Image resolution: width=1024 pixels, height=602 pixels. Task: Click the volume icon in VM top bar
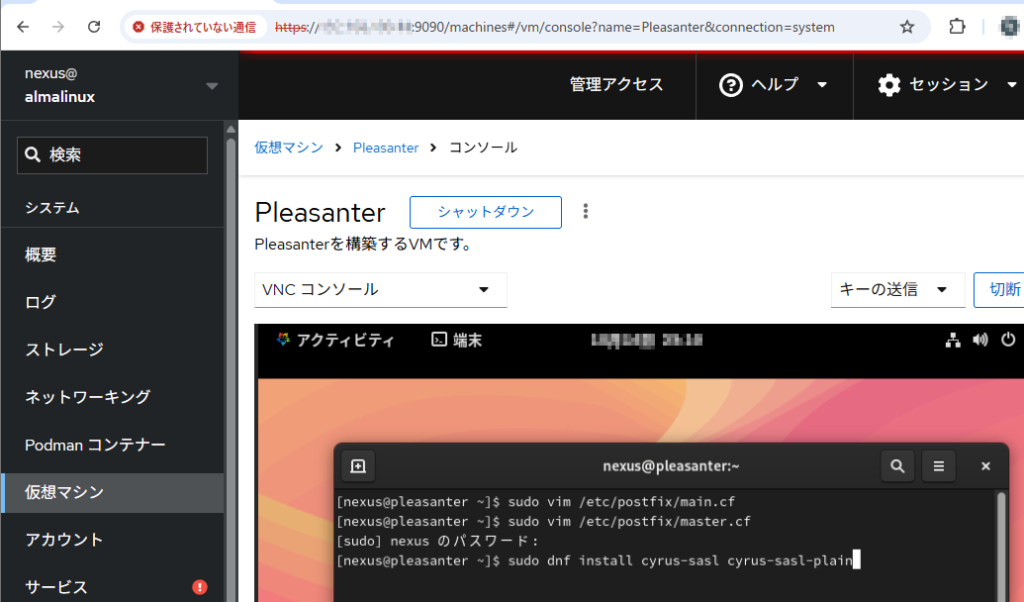[x=980, y=340]
